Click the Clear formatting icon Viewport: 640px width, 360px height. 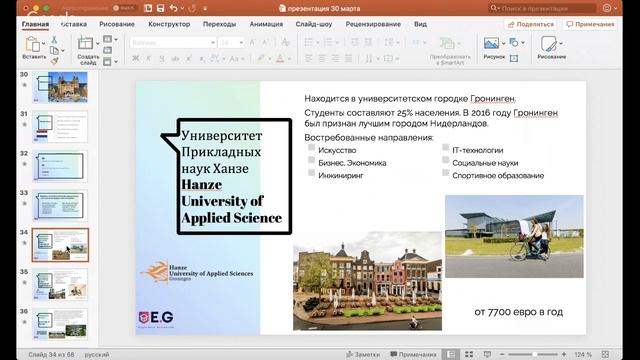pyautogui.click(x=285, y=42)
